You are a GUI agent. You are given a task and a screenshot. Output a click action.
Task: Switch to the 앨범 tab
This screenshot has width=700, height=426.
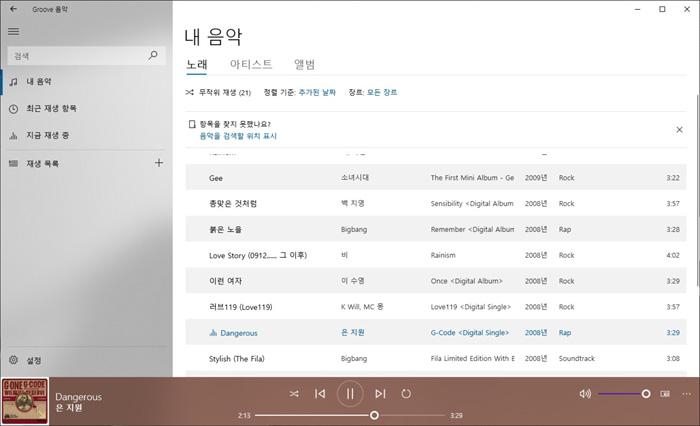tap(304, 64)
